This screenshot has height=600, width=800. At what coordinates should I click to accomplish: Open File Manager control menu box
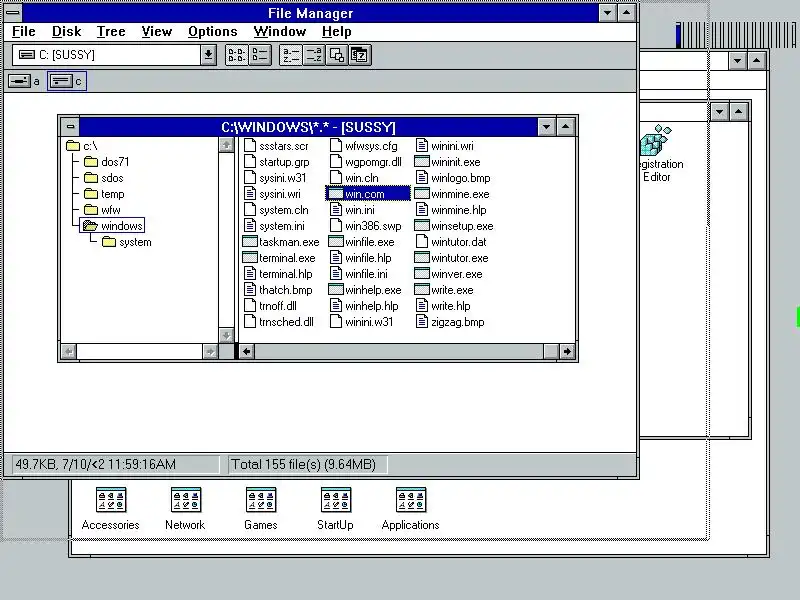[13, 12]
